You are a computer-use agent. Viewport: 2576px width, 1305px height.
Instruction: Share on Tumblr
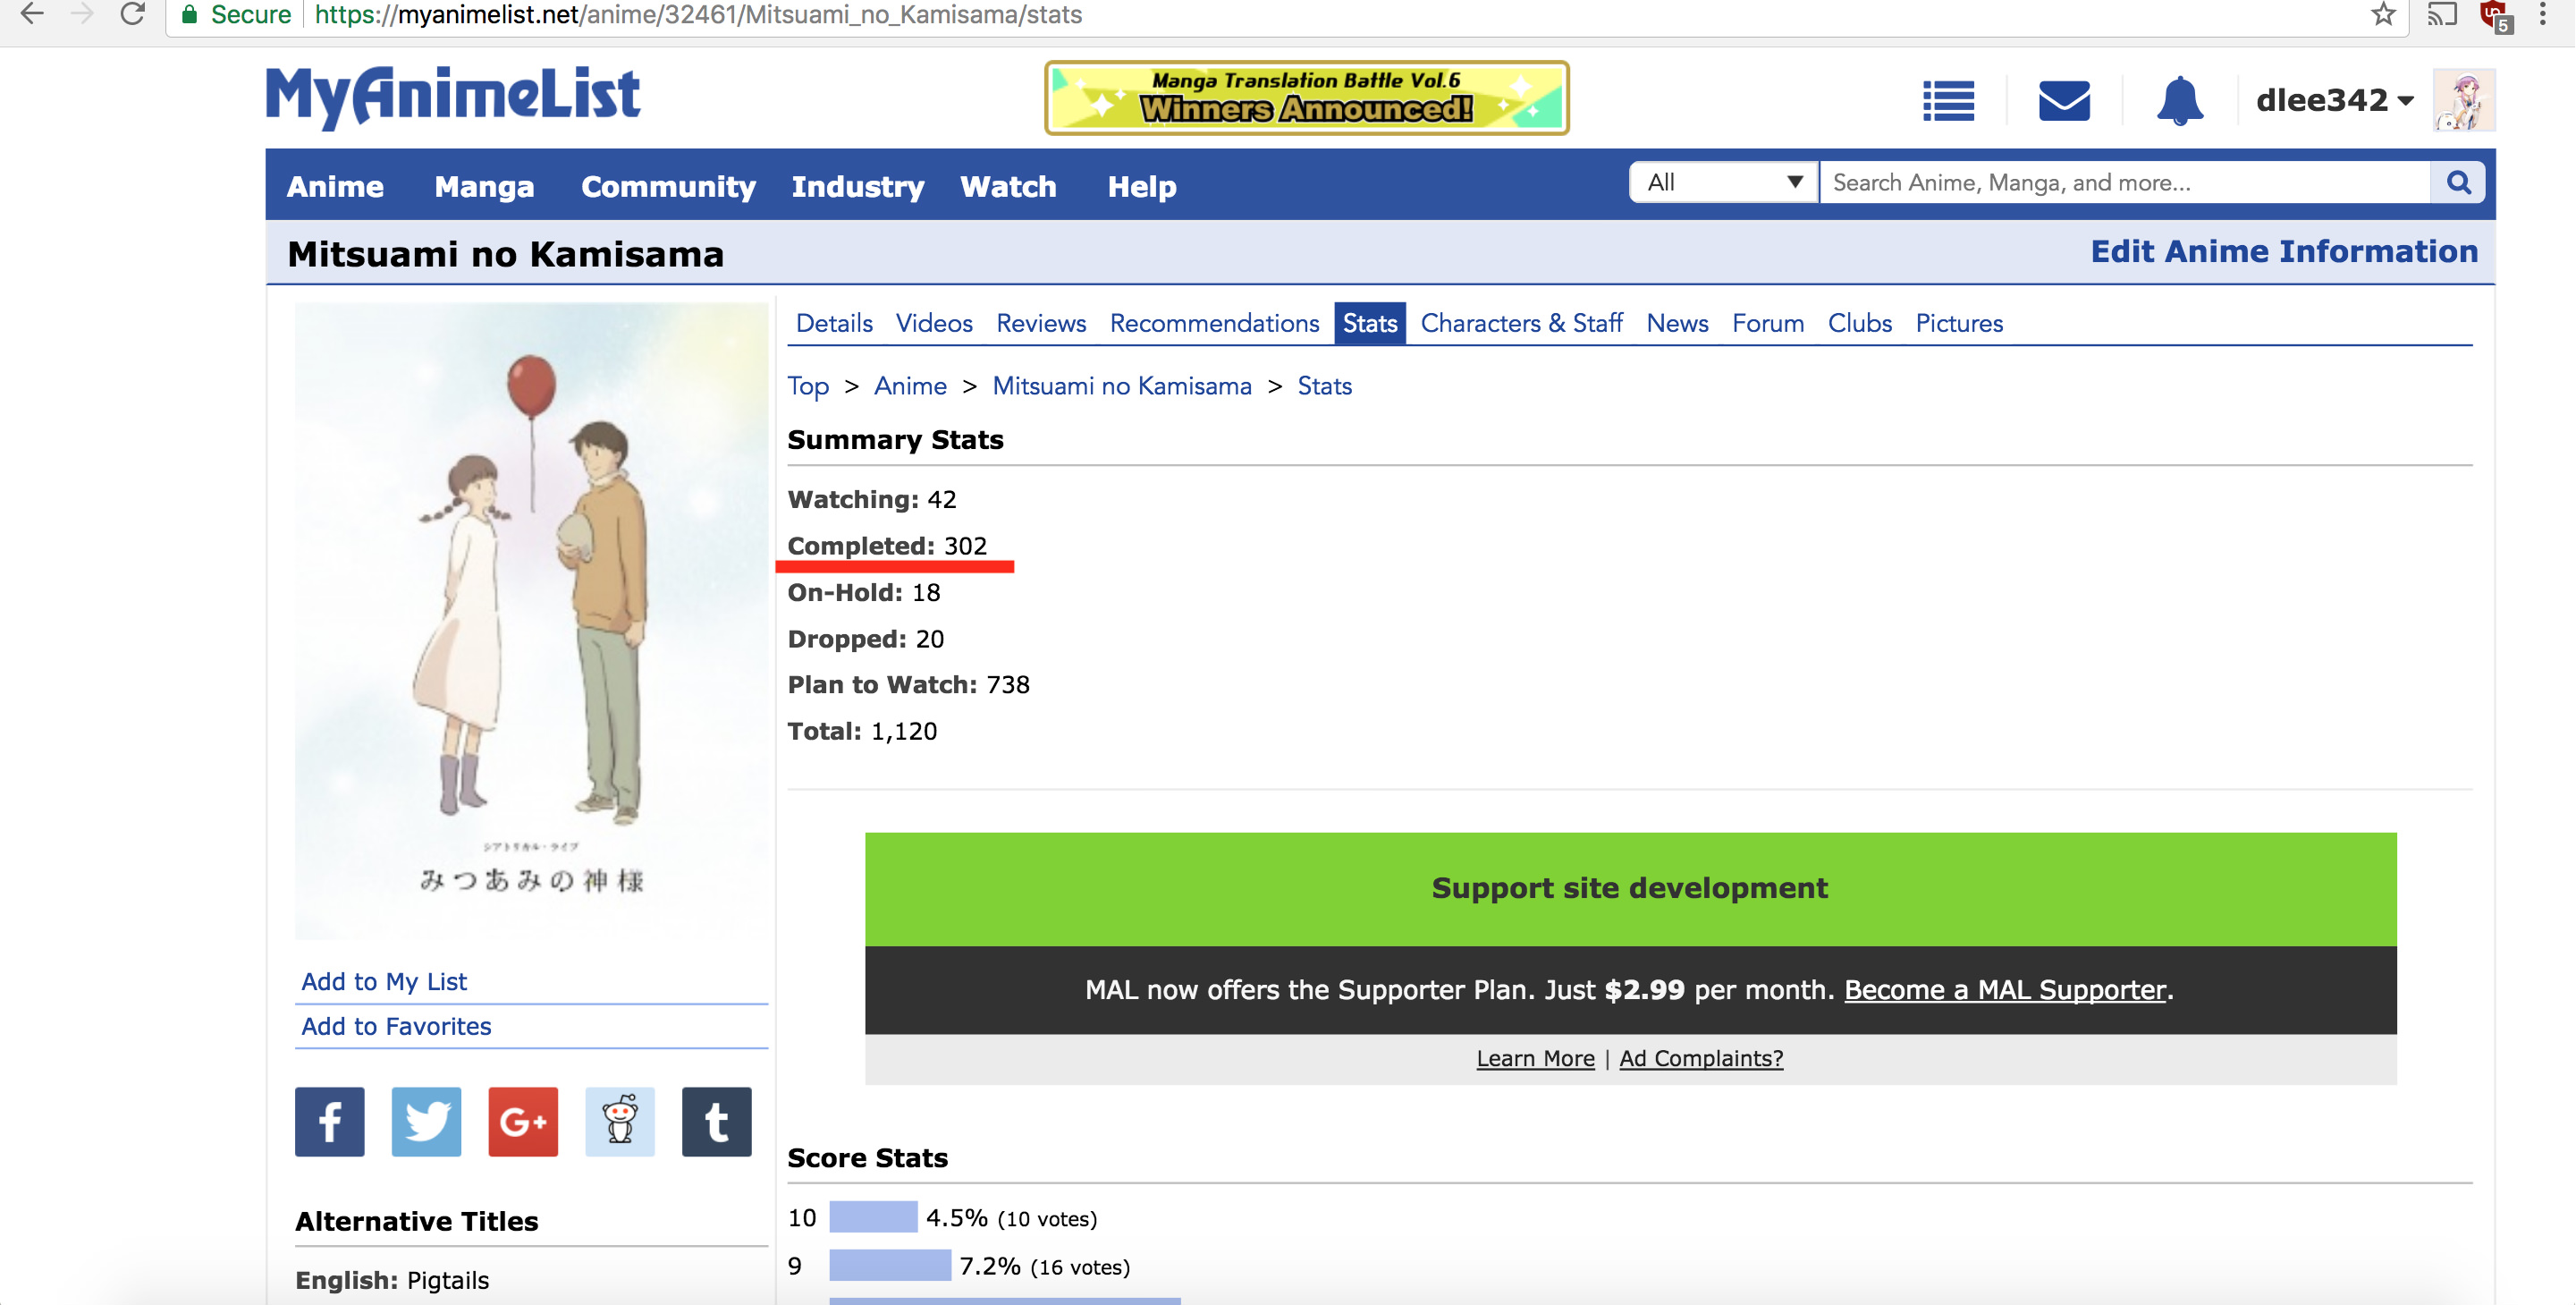click(x=716, y=1121)
